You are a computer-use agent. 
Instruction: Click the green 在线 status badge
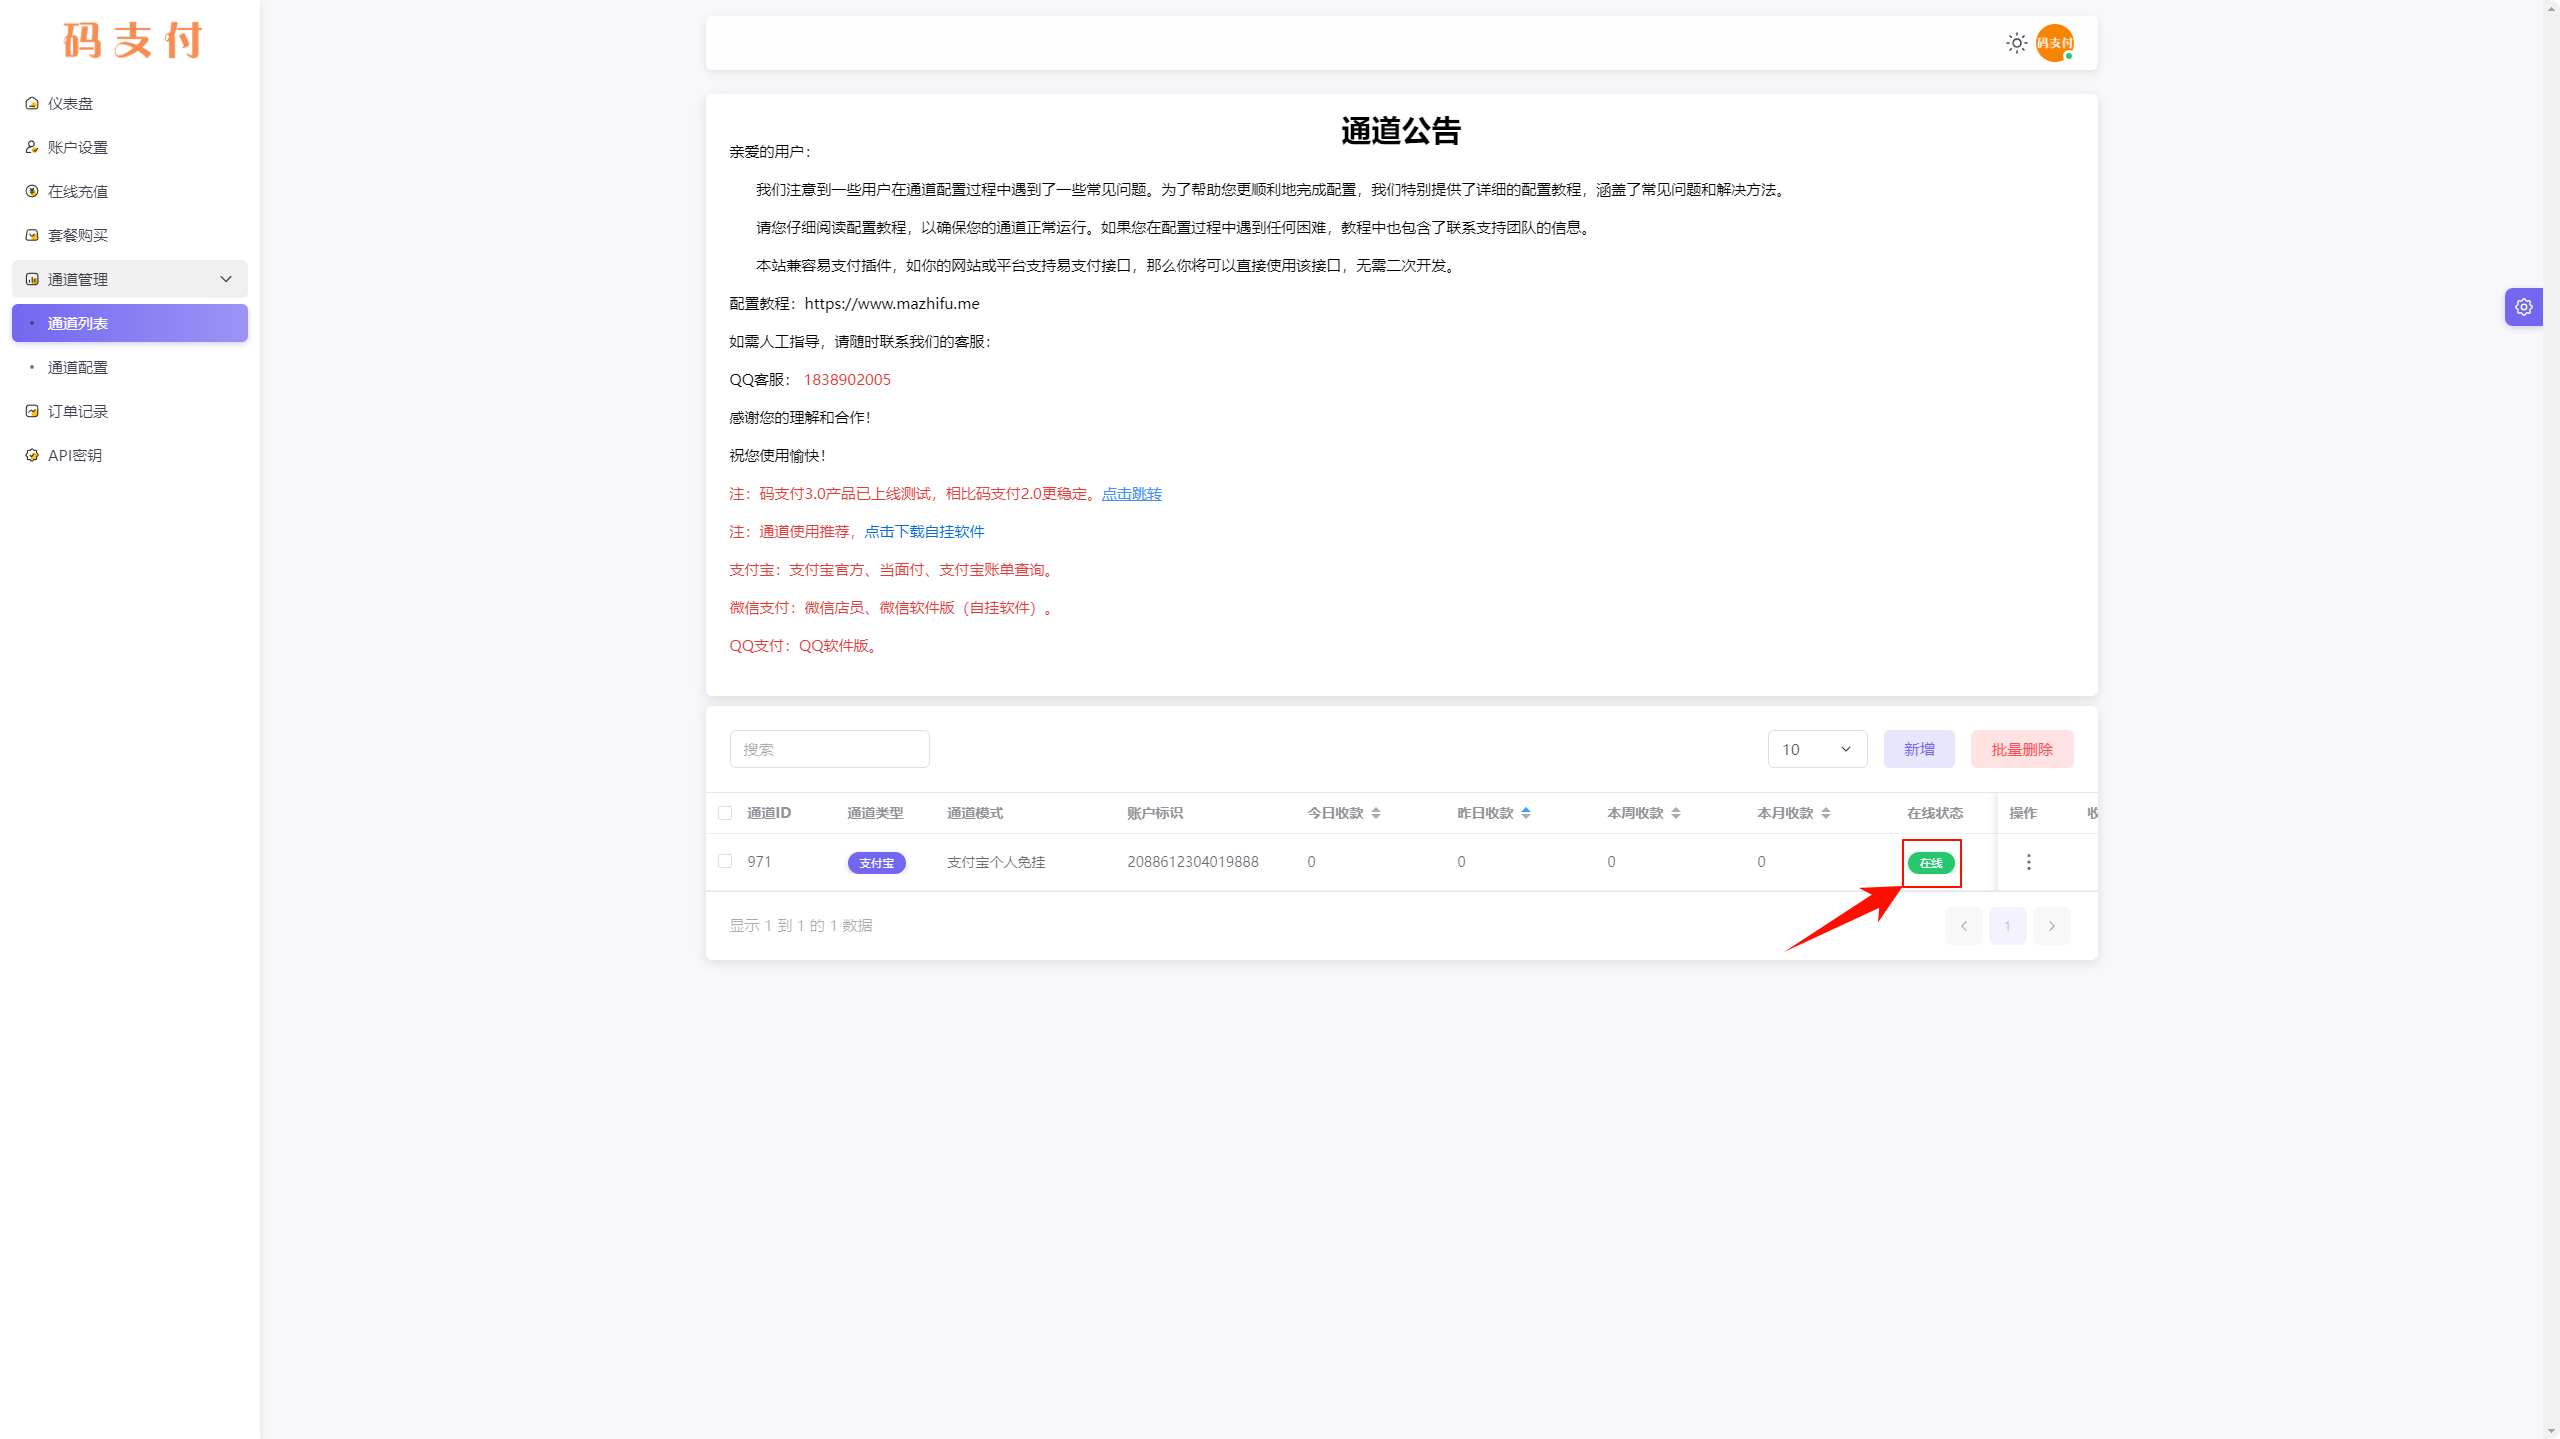[x=1930, y=863]
